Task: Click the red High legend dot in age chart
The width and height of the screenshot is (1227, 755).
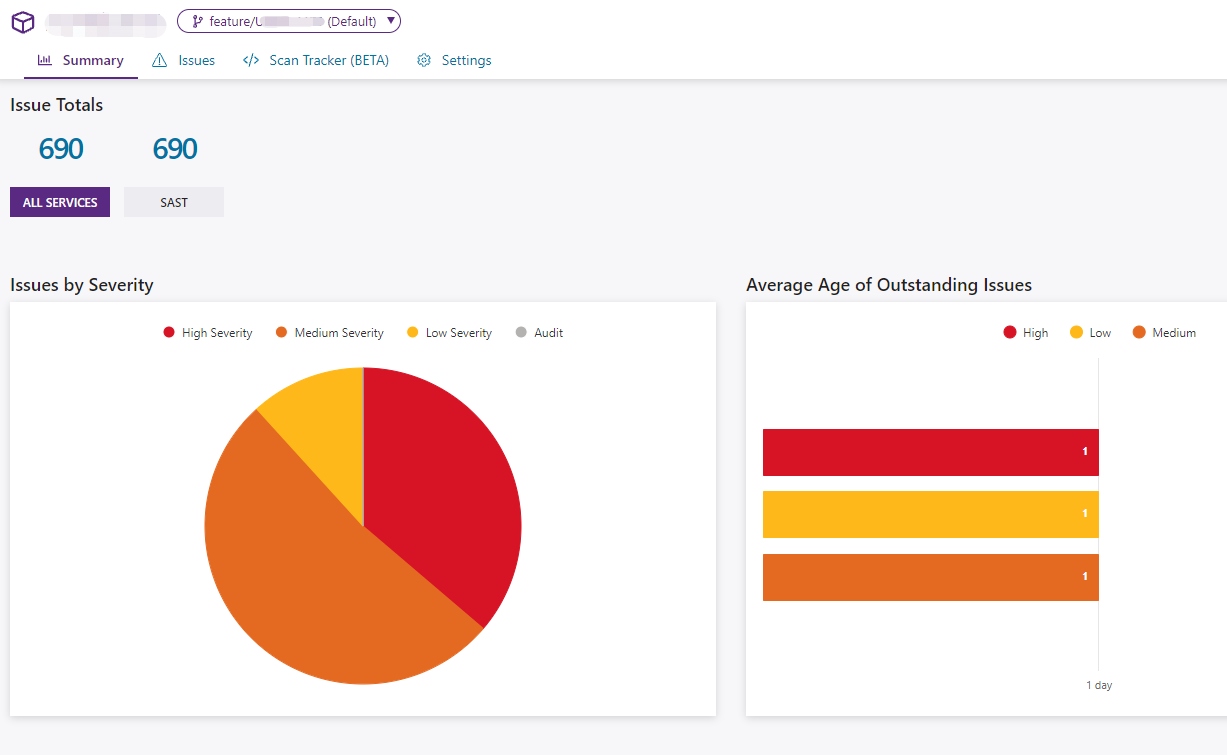Action: point(1010,333)
